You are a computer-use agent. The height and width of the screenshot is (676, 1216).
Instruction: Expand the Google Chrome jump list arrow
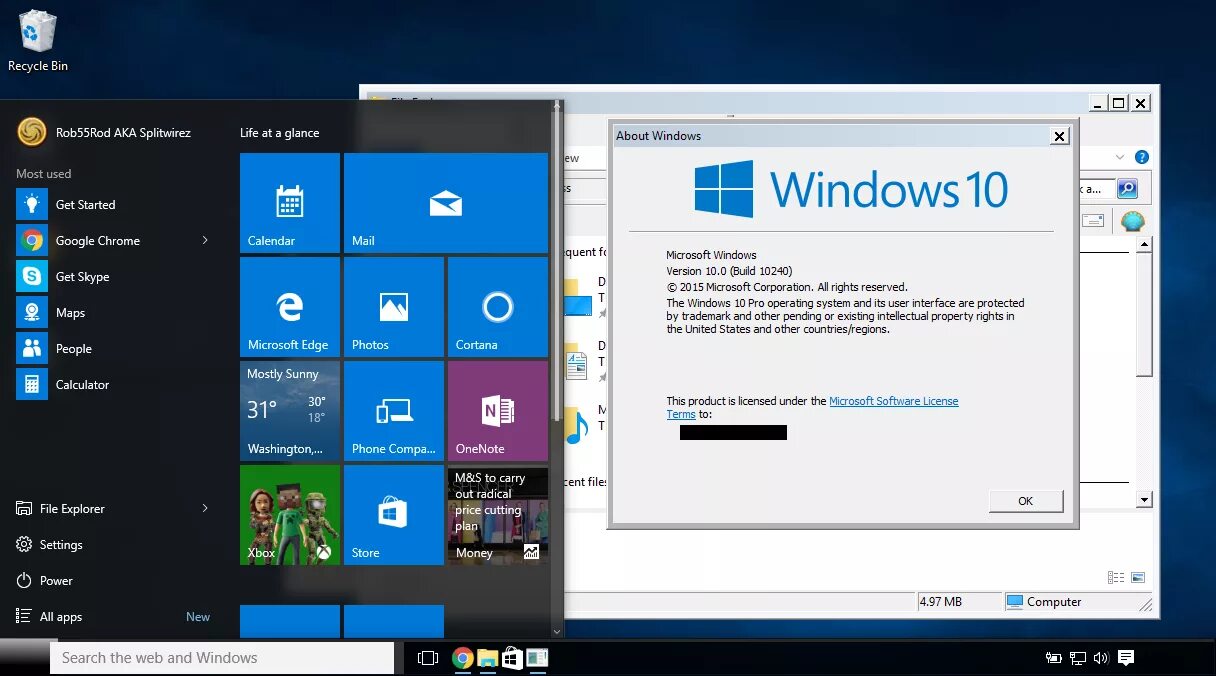coord(205,240)
